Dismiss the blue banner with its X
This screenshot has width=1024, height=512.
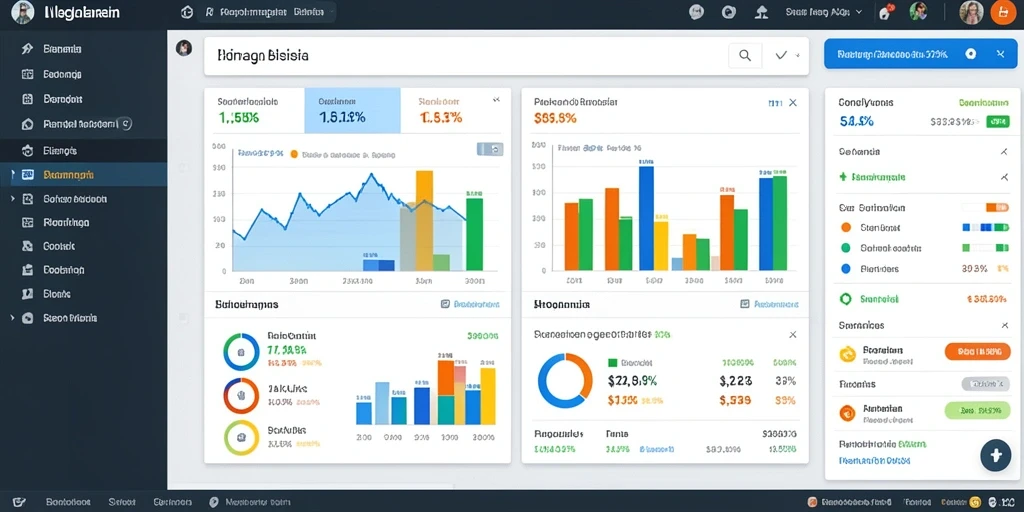pos(1000,54)
